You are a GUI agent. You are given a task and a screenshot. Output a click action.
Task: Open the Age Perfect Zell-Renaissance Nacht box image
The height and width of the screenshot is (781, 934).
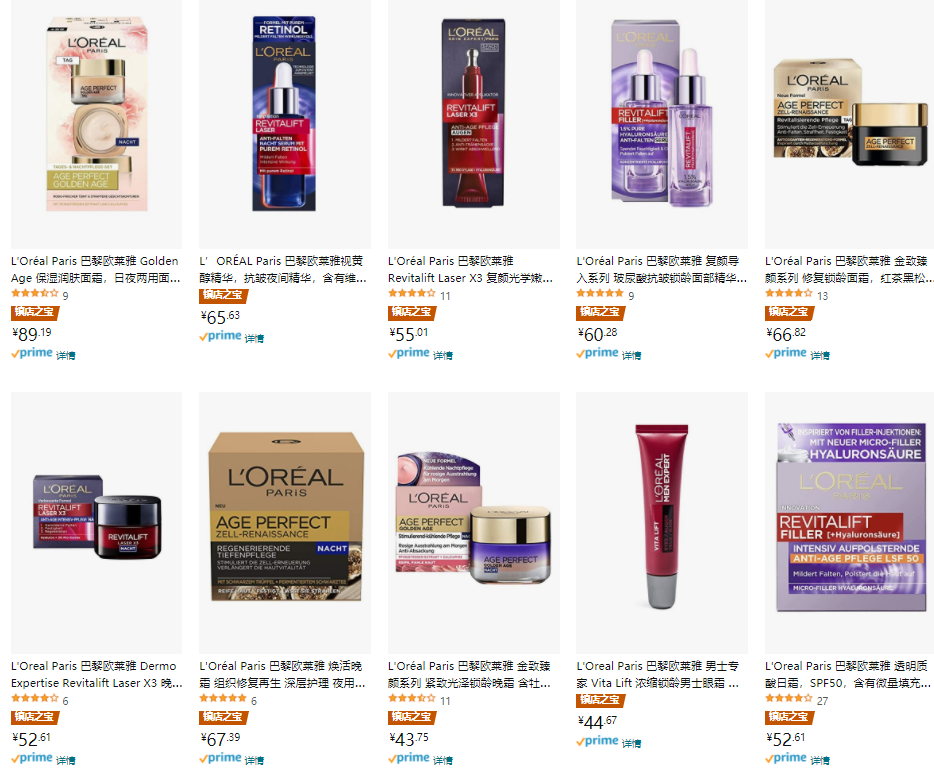(285, 516)
